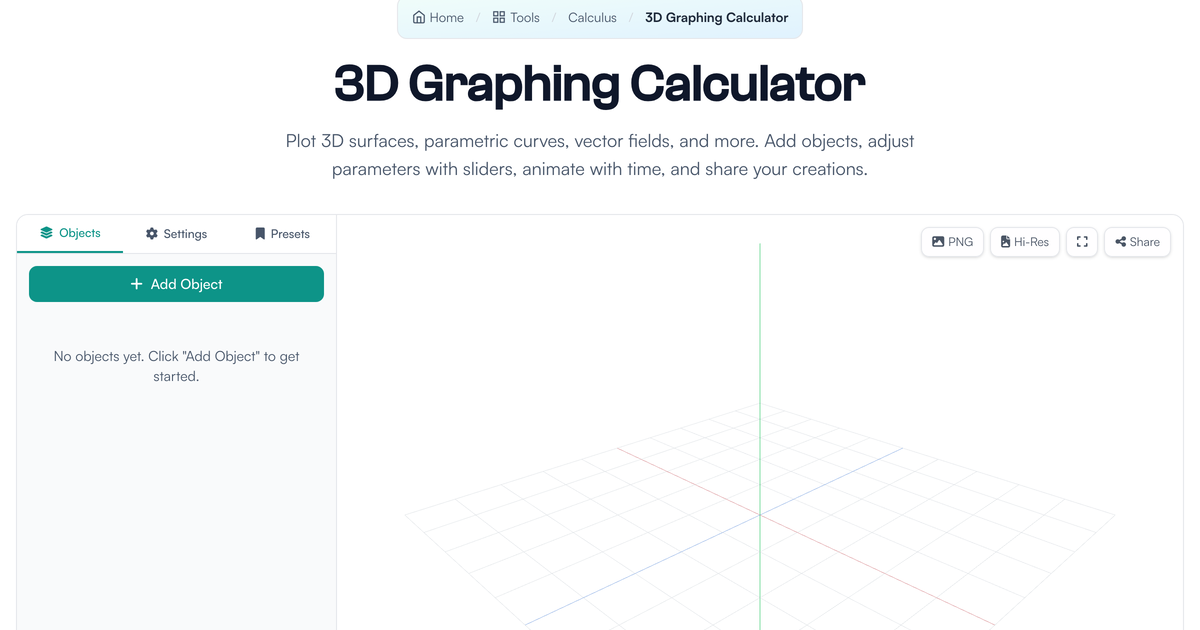1200x630 pixels.
Task: Click the 3D Graphing Calculator page heading
Action: coord(600,84)
